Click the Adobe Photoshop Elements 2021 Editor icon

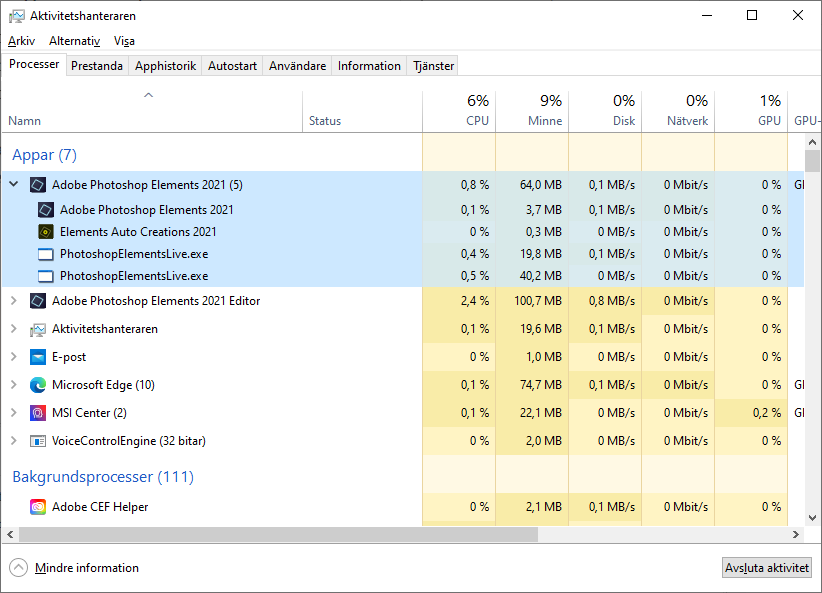pos(38,300)
